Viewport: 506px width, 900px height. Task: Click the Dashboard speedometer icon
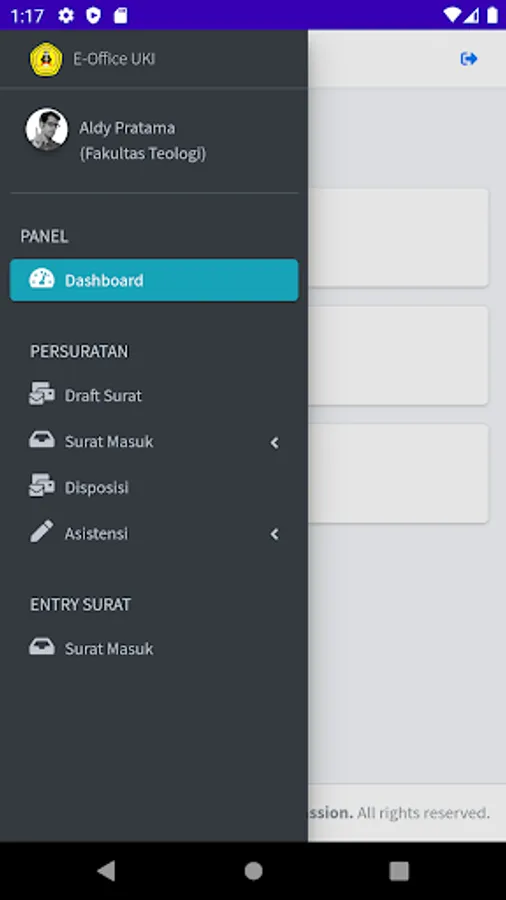point(42,279)
